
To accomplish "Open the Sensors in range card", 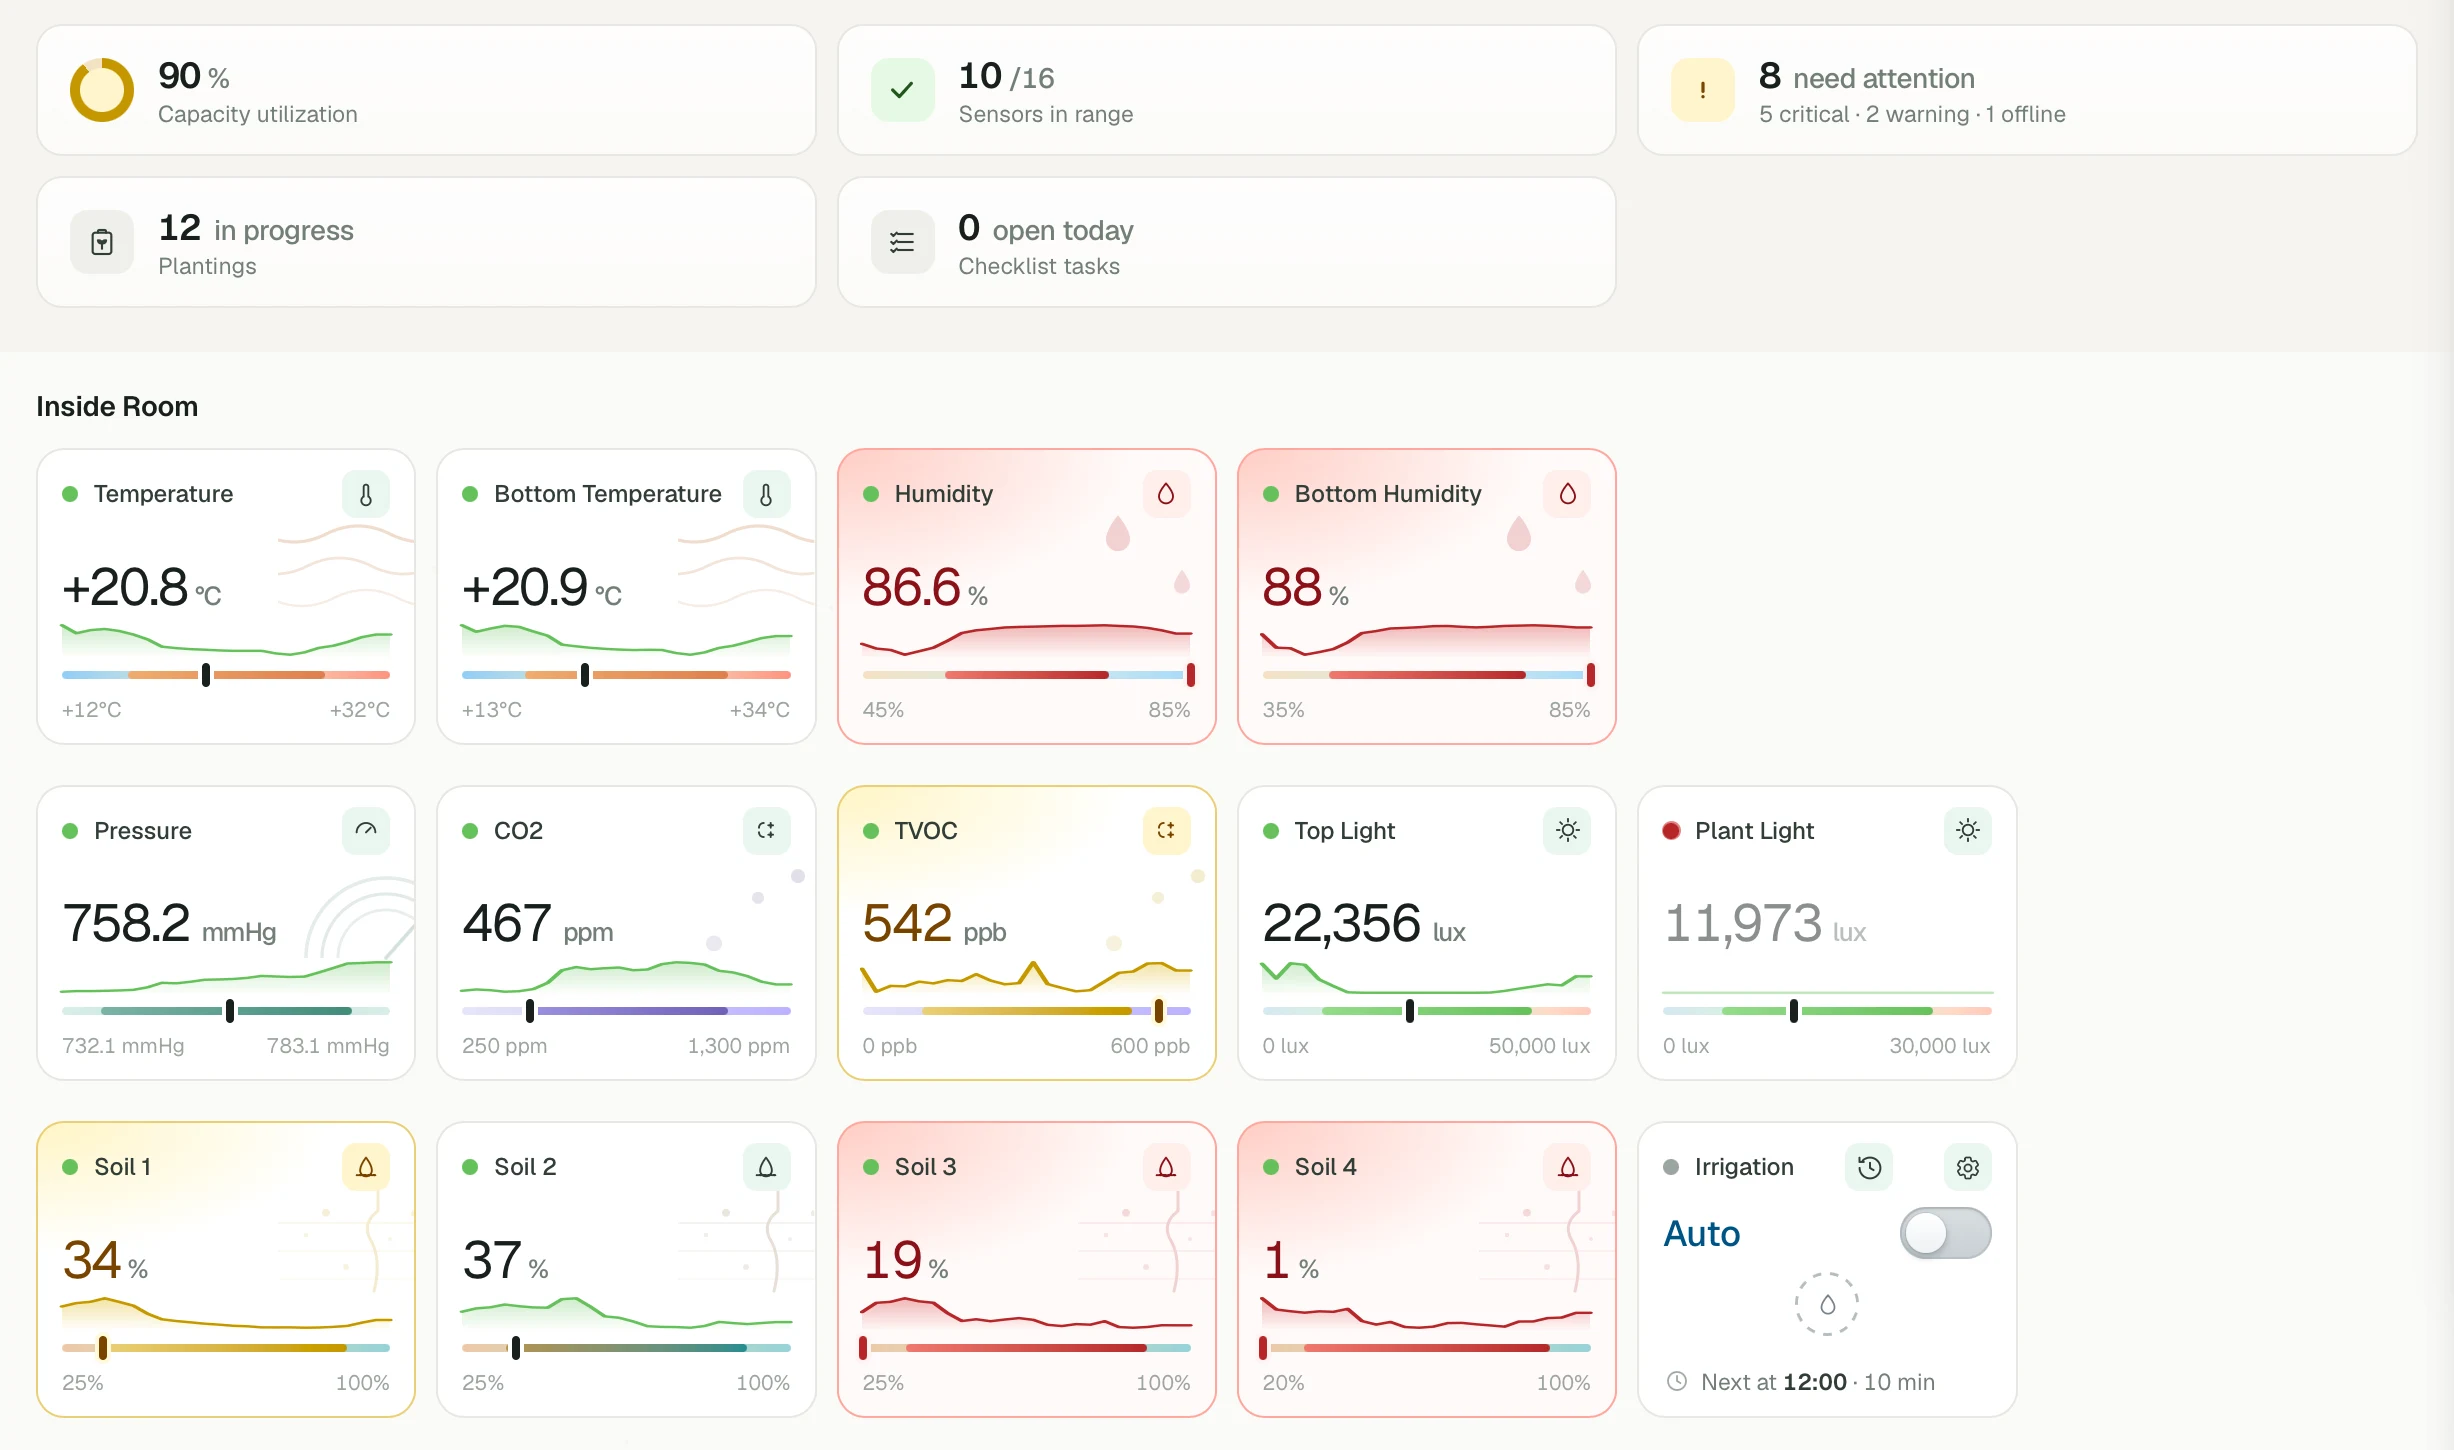I will click(1226, 90).
